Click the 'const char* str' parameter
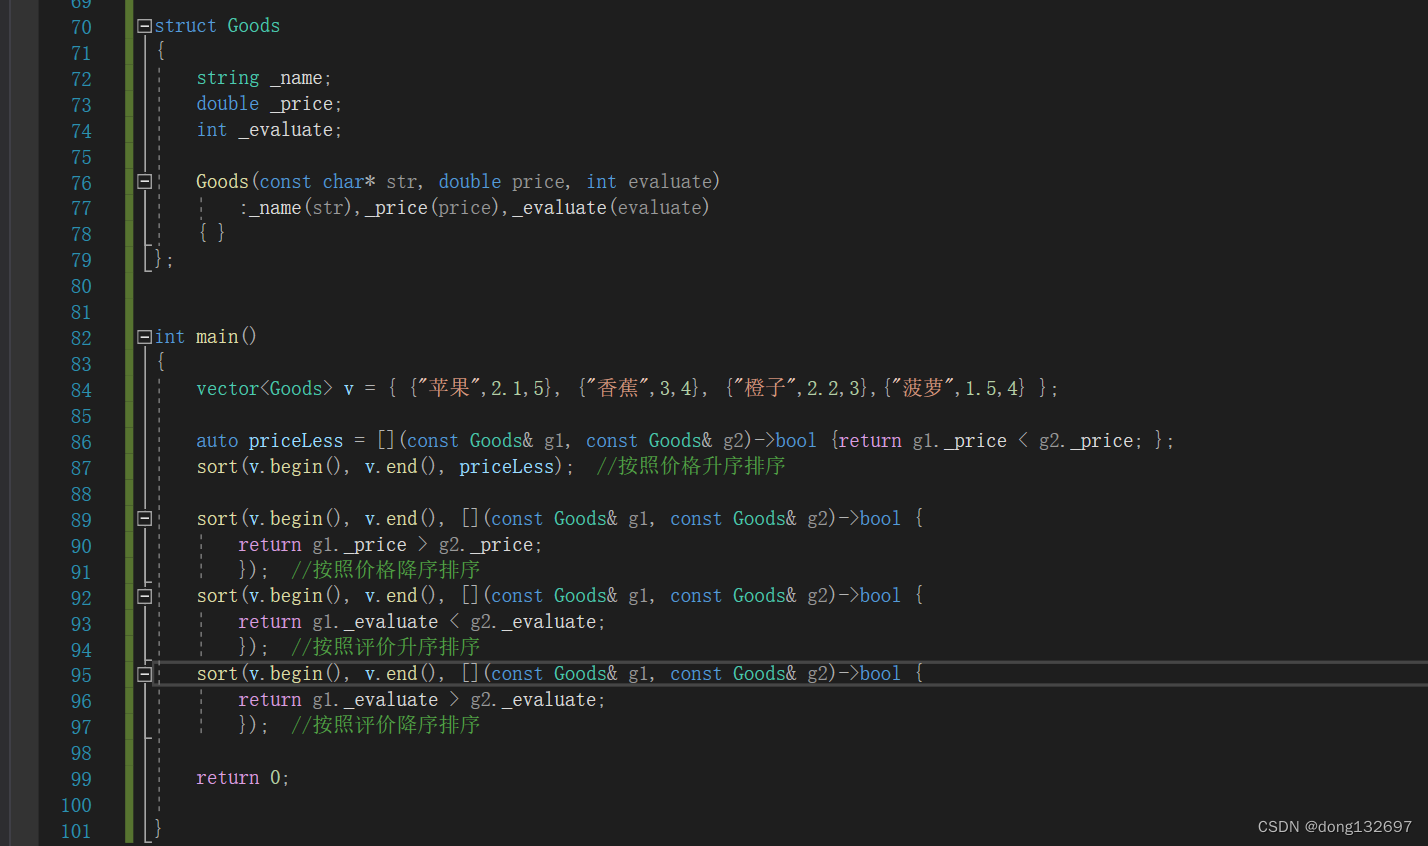 [339, 182]
